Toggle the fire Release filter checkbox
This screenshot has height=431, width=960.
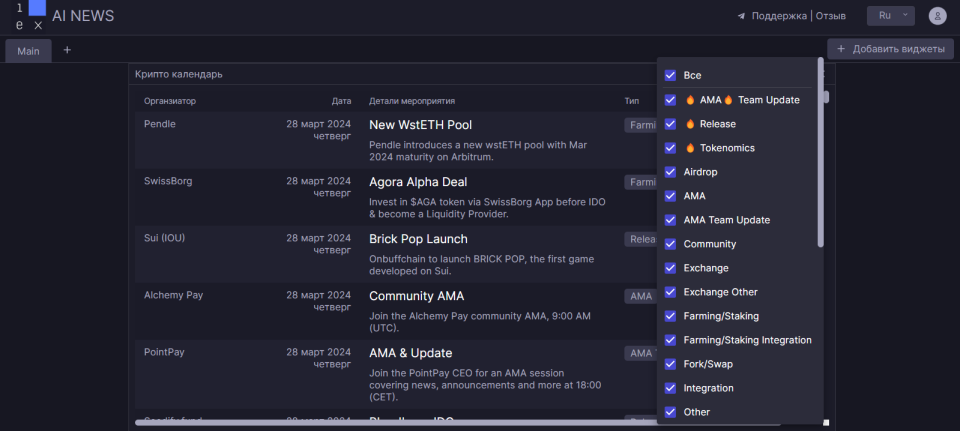click(670, 124)
